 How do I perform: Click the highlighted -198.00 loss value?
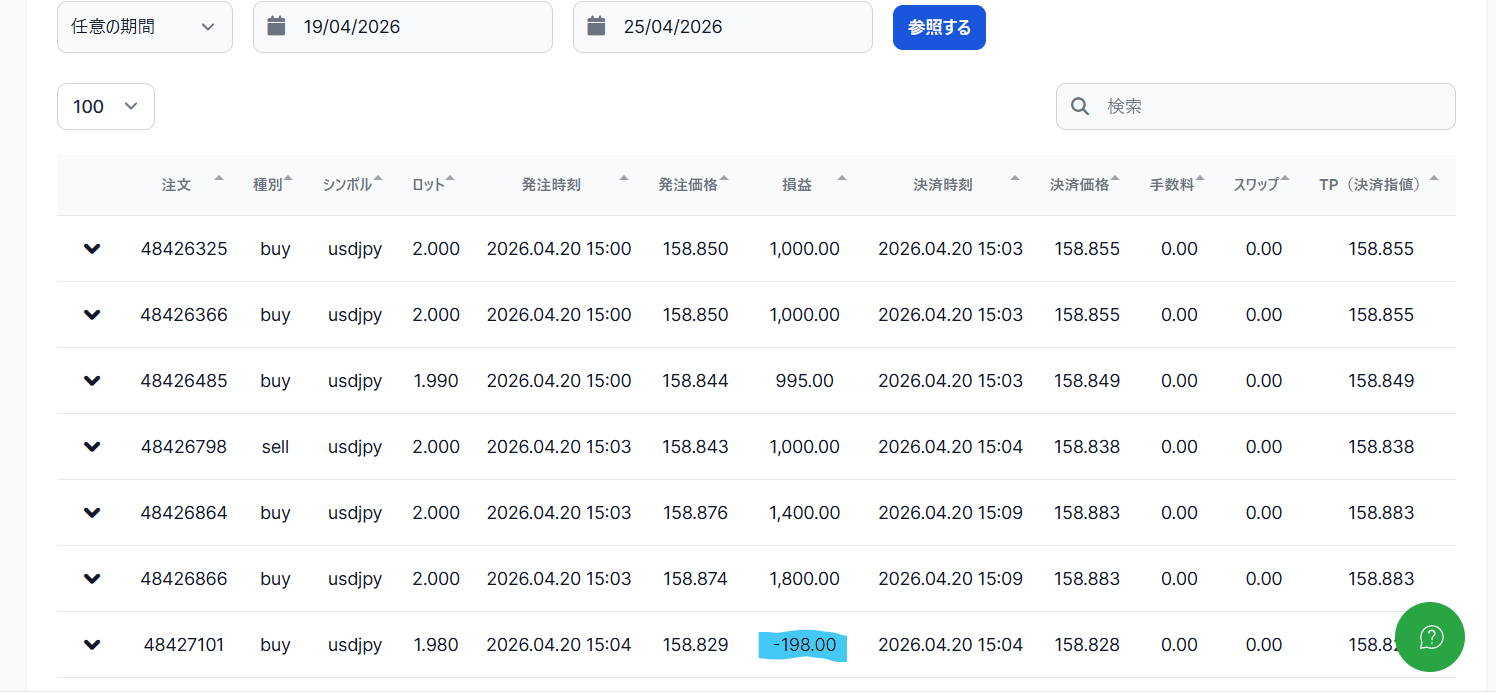click(804, 645)
